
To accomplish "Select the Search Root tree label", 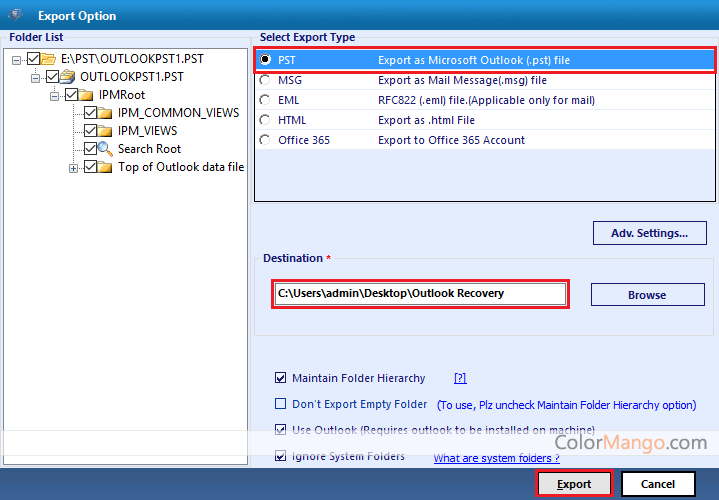I will [x=149, y=149].
